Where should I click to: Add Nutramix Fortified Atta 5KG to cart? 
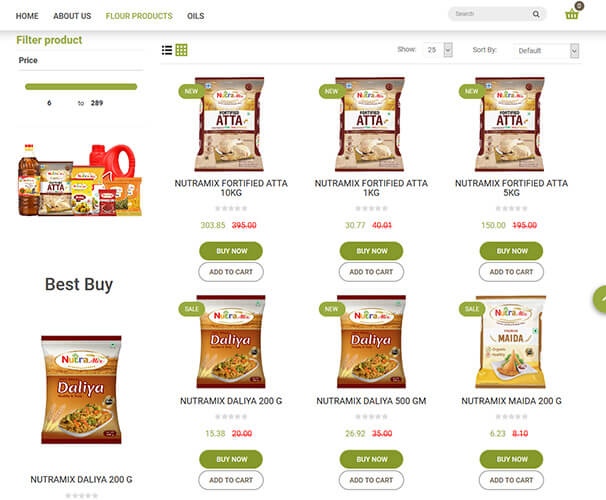(x=511, y=272)
